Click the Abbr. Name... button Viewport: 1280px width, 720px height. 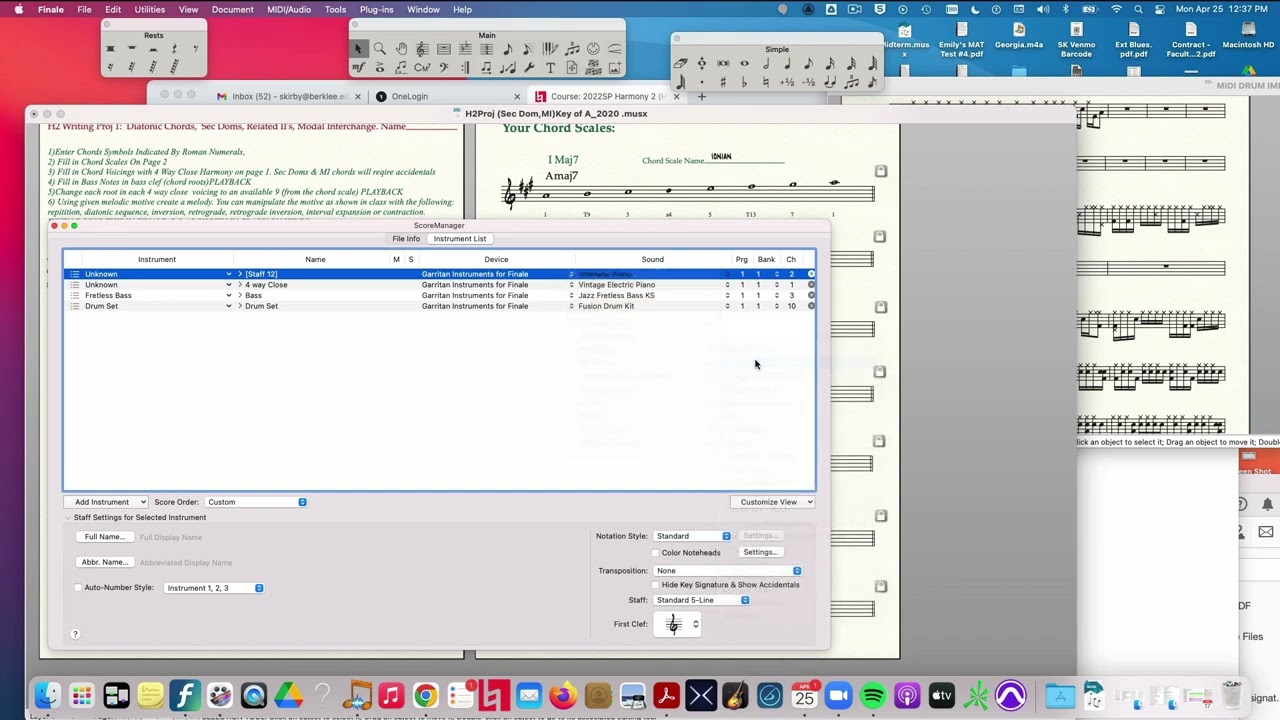point(105,562)
